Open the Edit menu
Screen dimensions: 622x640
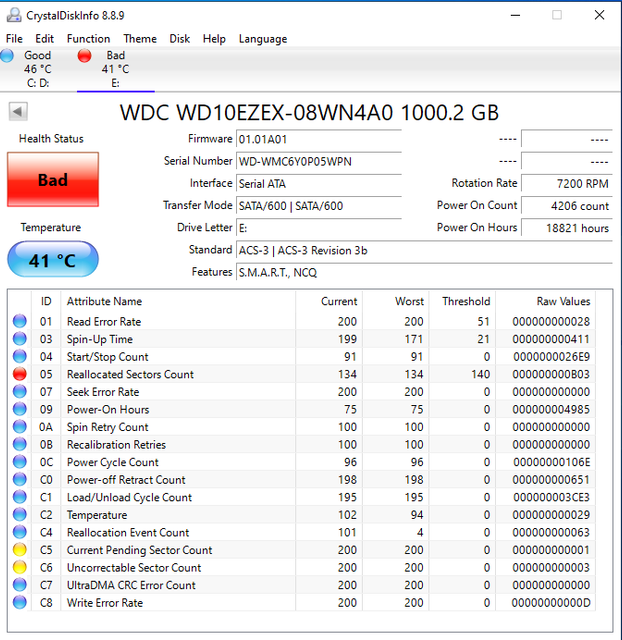(44, 39)
